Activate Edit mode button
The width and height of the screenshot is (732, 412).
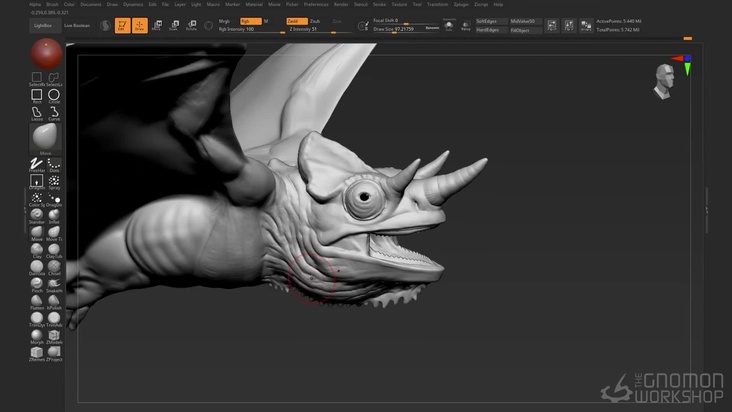[122, 25]
